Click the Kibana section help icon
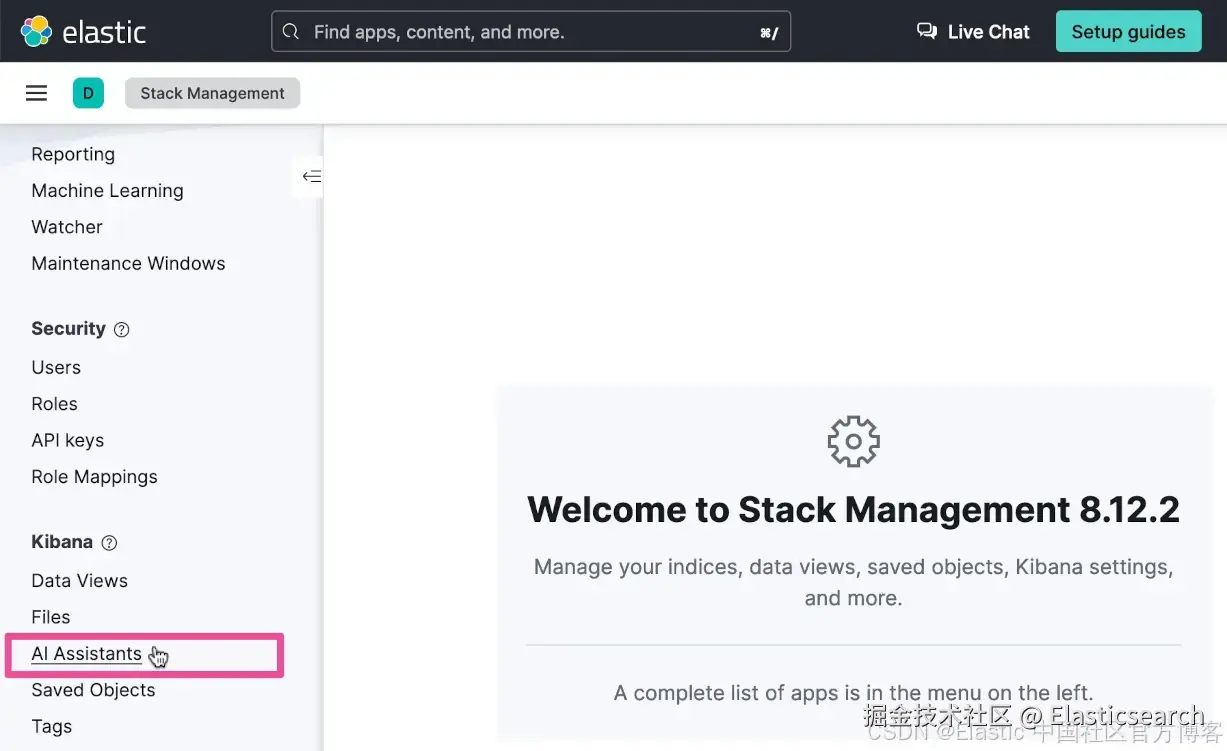Image resolution: width=1227 pixels, height=751 pixels. (110, 543)
